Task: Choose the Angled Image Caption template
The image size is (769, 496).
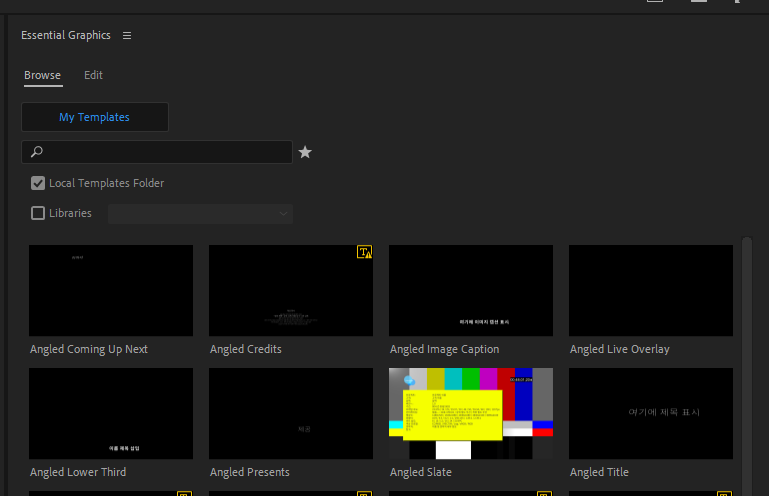Action: [x=470, y=290]
